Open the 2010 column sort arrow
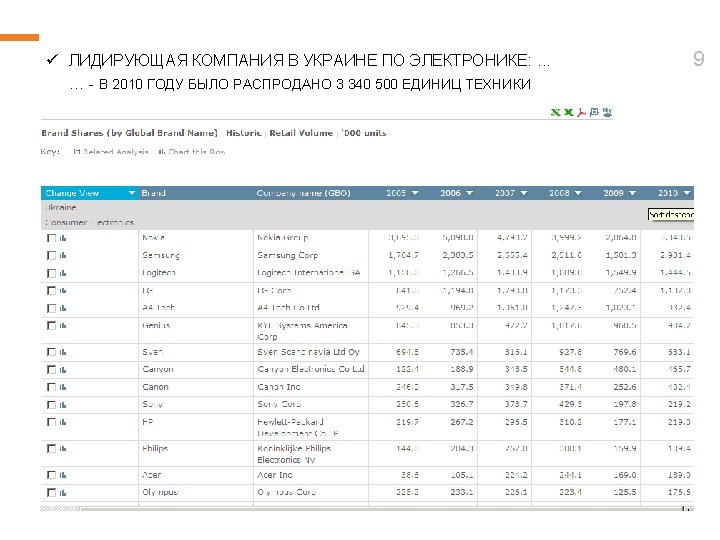Image resolution: width=720 pixels, height=540 pixels. [x=687, y=193]
